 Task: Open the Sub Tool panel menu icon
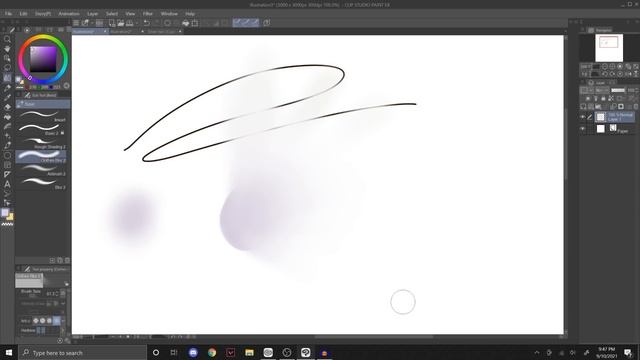[x=18, y=95]
